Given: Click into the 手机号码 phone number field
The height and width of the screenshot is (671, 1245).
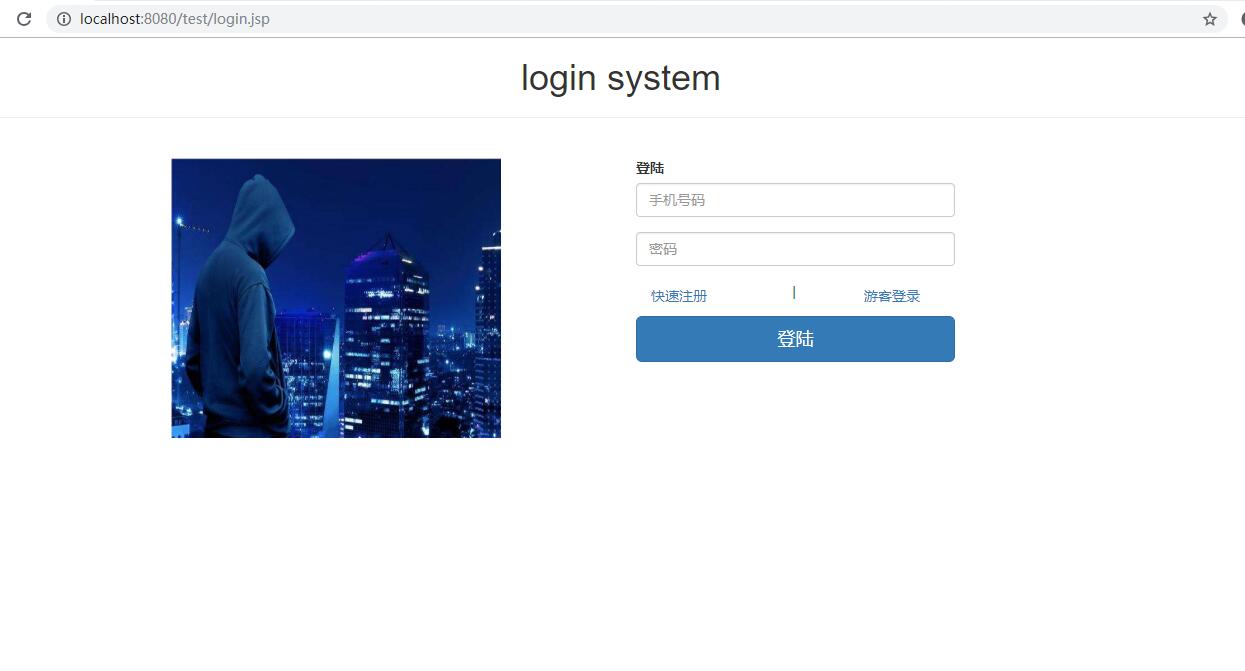Looking at the screenshot, I should pyautogui.click(x=795, y=200).
